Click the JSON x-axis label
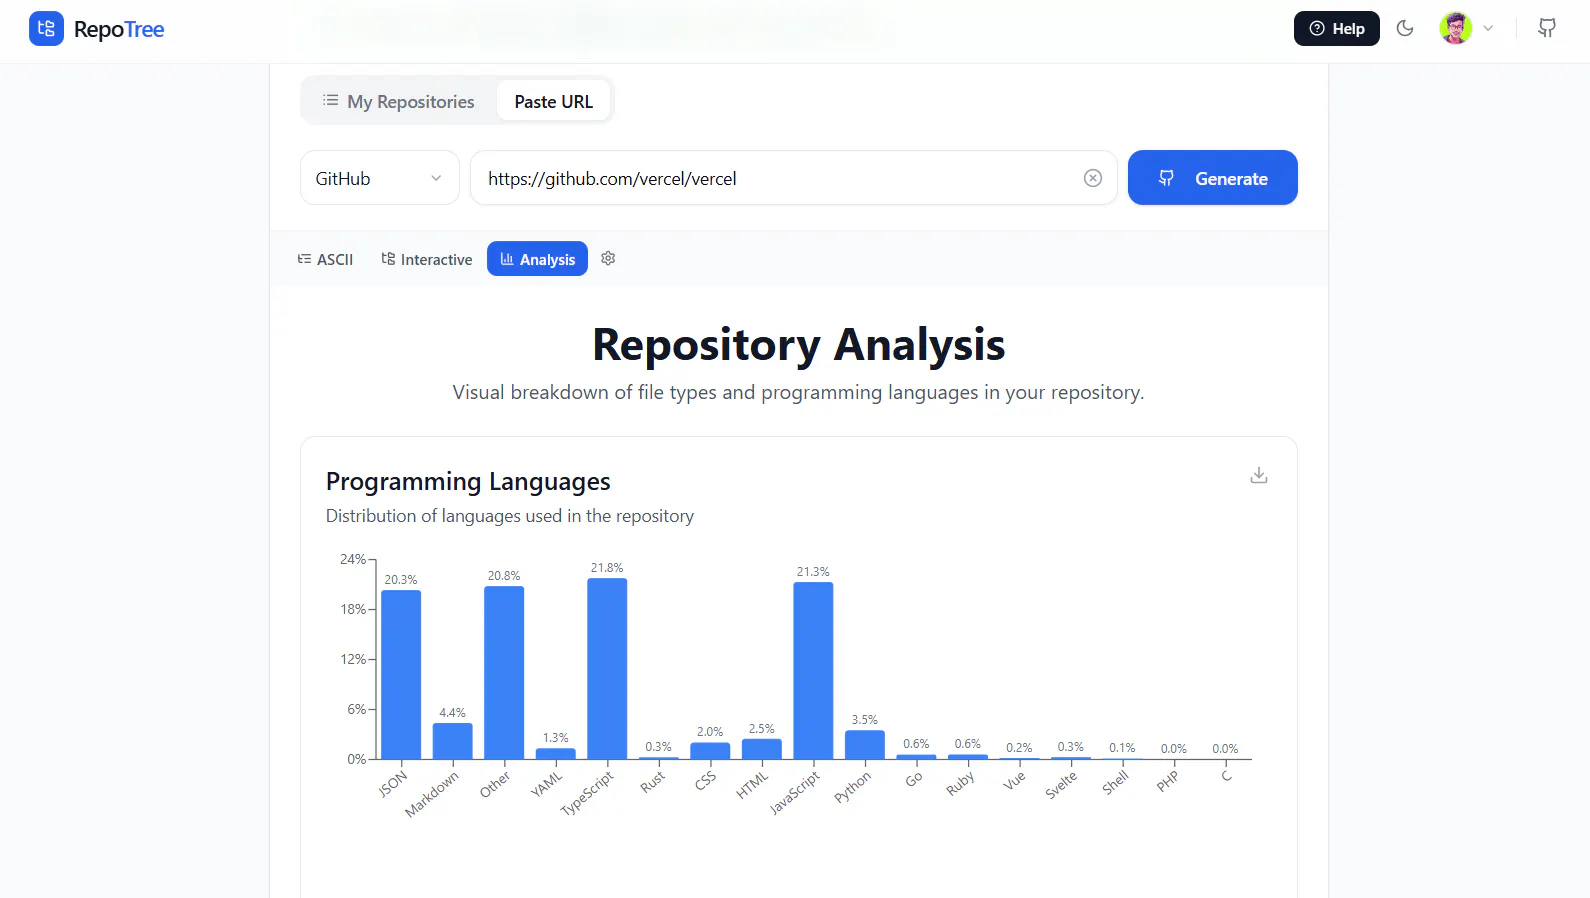This screenshot has width=1590, height=898. 393,783
